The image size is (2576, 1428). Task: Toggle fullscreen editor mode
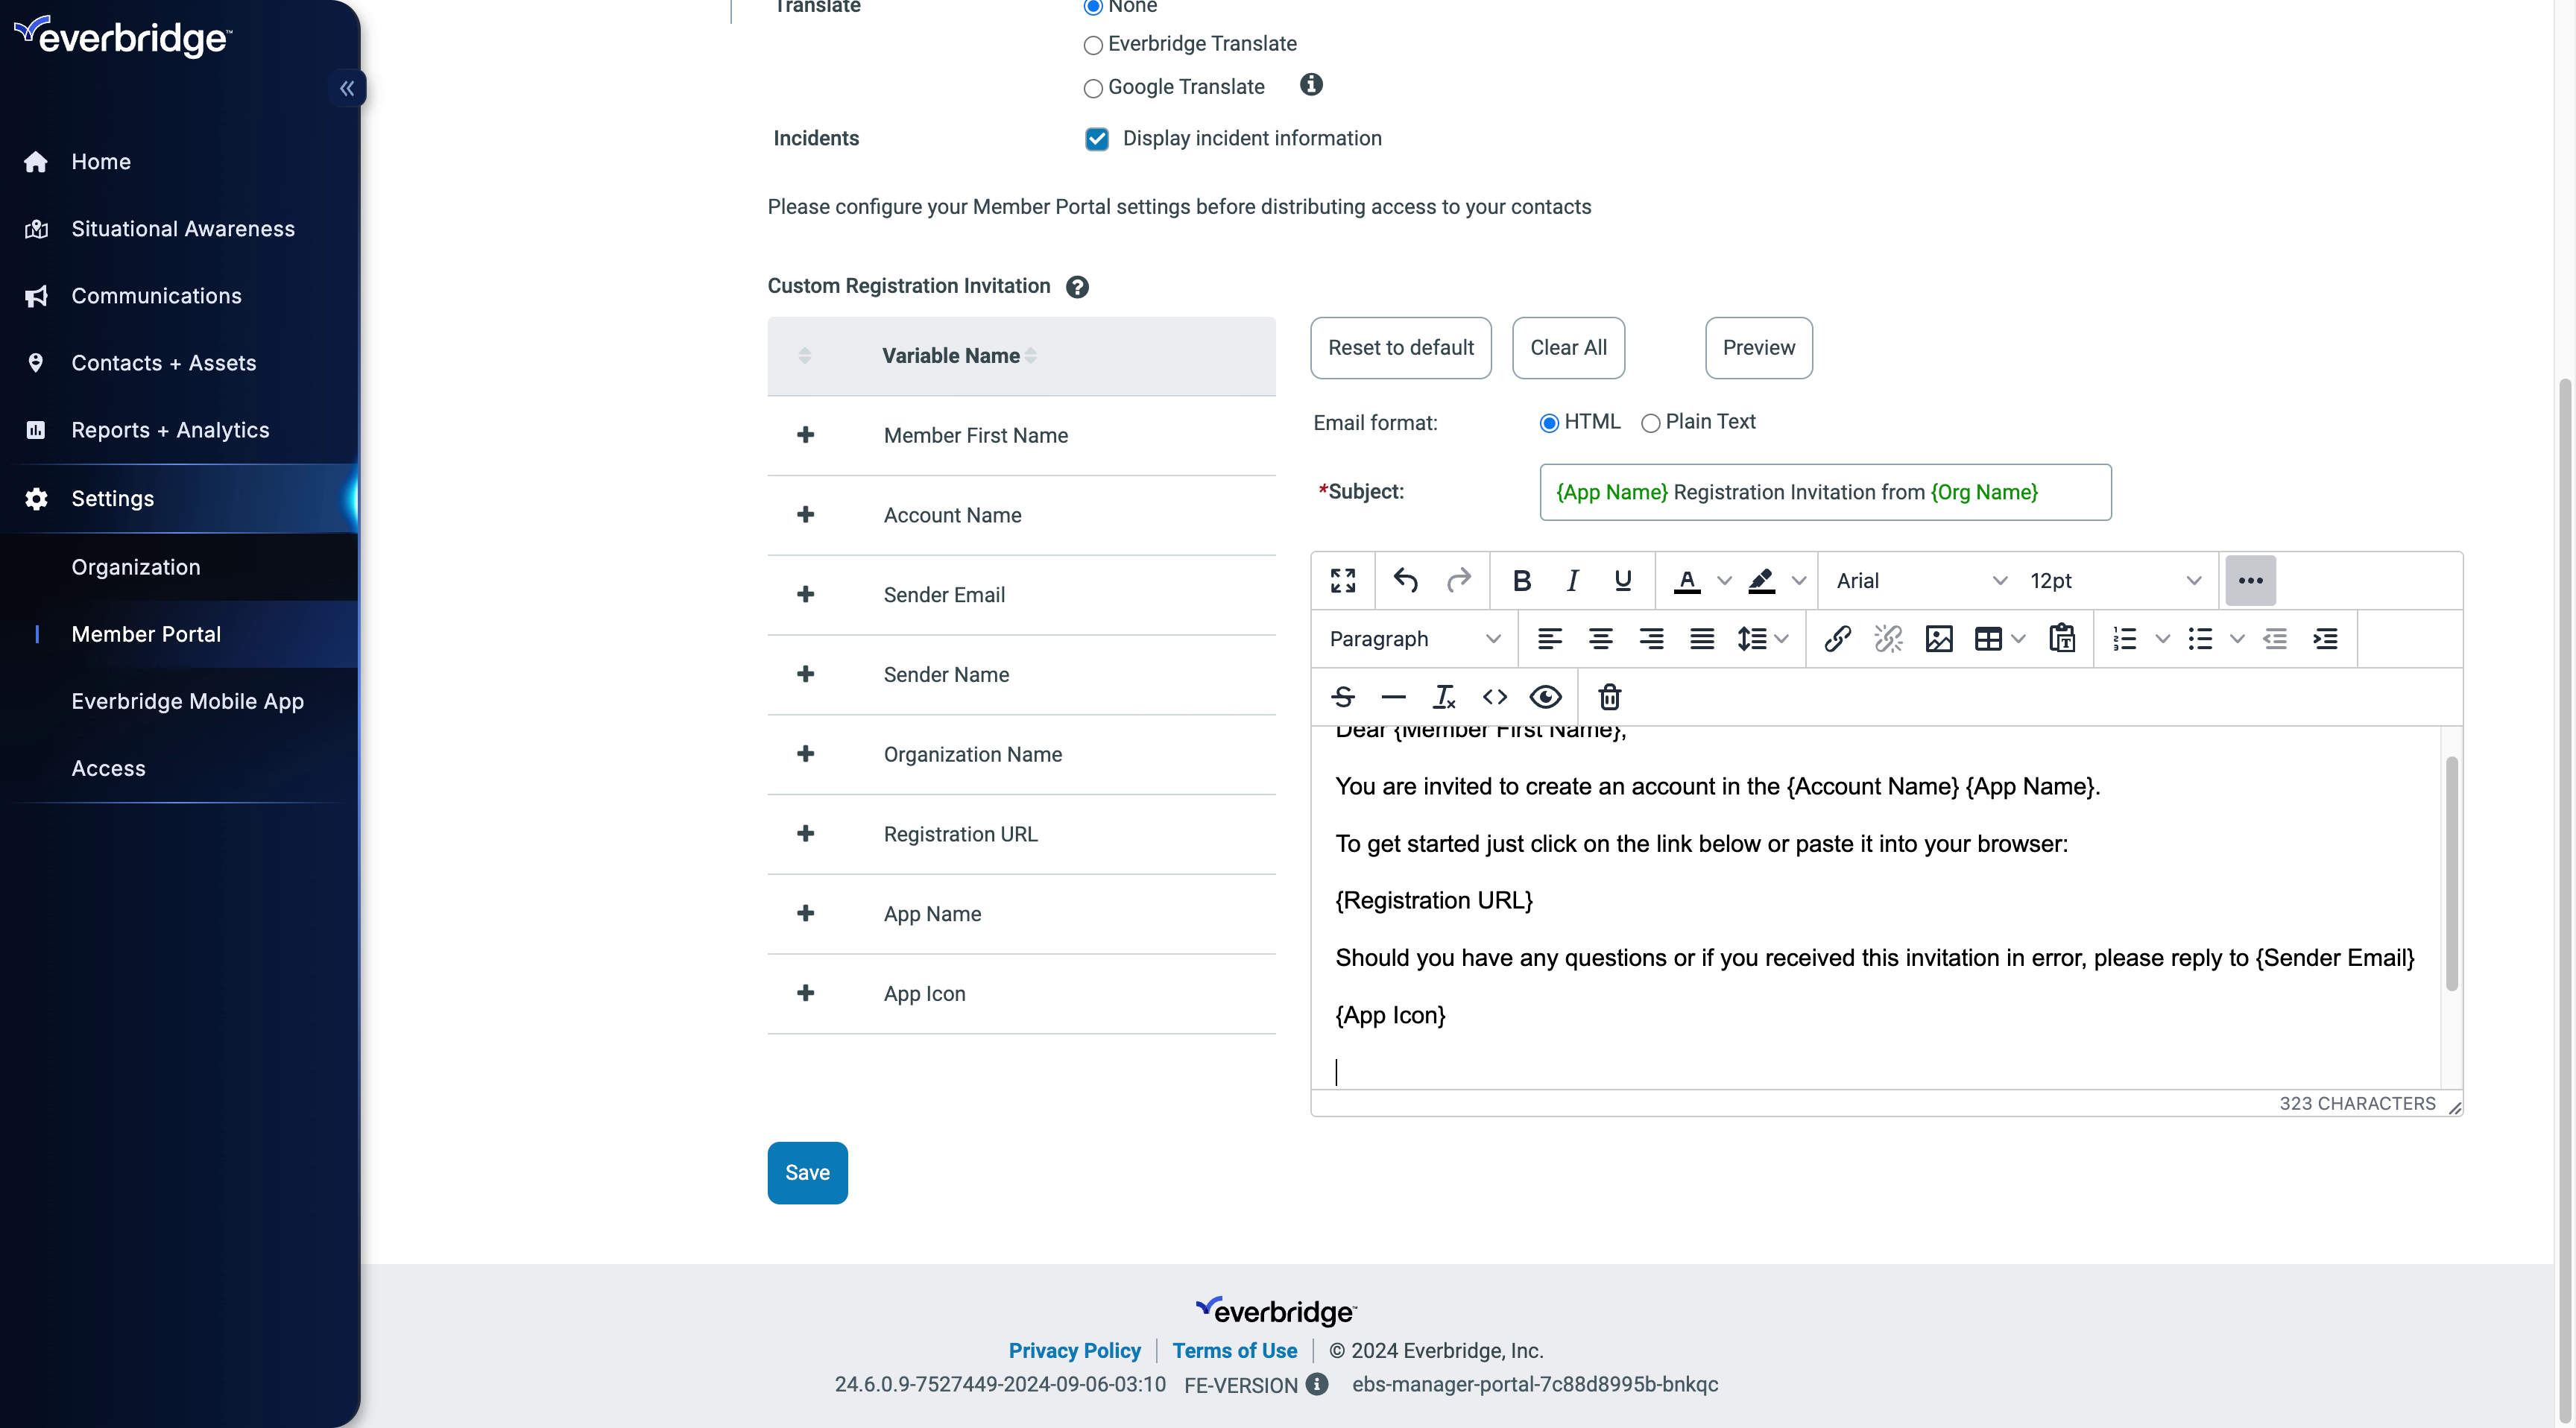(1343, 581)
